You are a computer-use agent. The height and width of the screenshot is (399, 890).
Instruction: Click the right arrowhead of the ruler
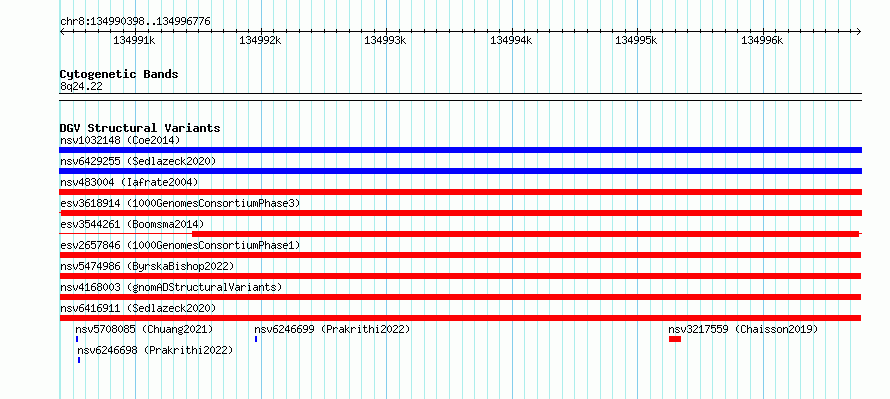[859, 31]
